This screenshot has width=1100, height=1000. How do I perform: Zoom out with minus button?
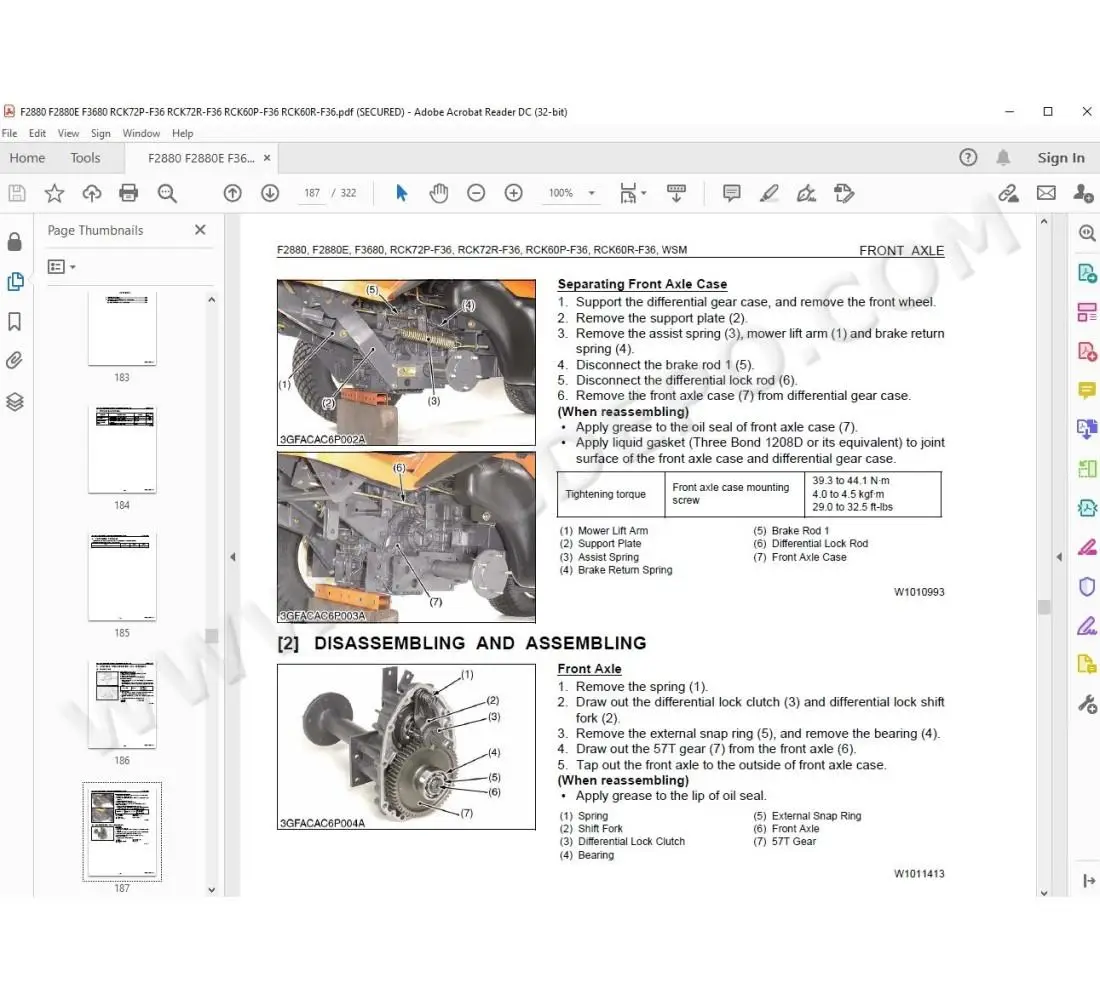point(476,193)
